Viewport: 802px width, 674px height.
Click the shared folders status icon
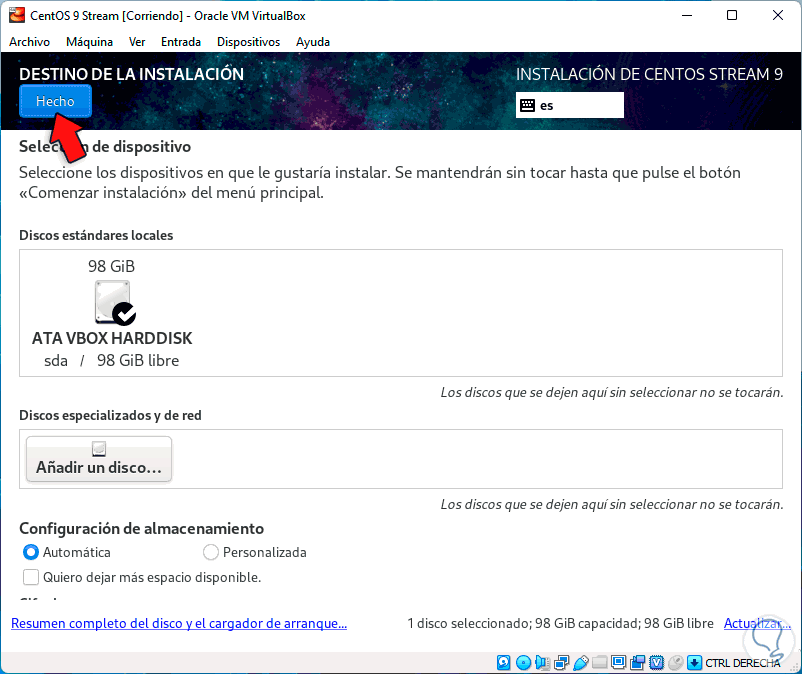(x=599, y=663)
